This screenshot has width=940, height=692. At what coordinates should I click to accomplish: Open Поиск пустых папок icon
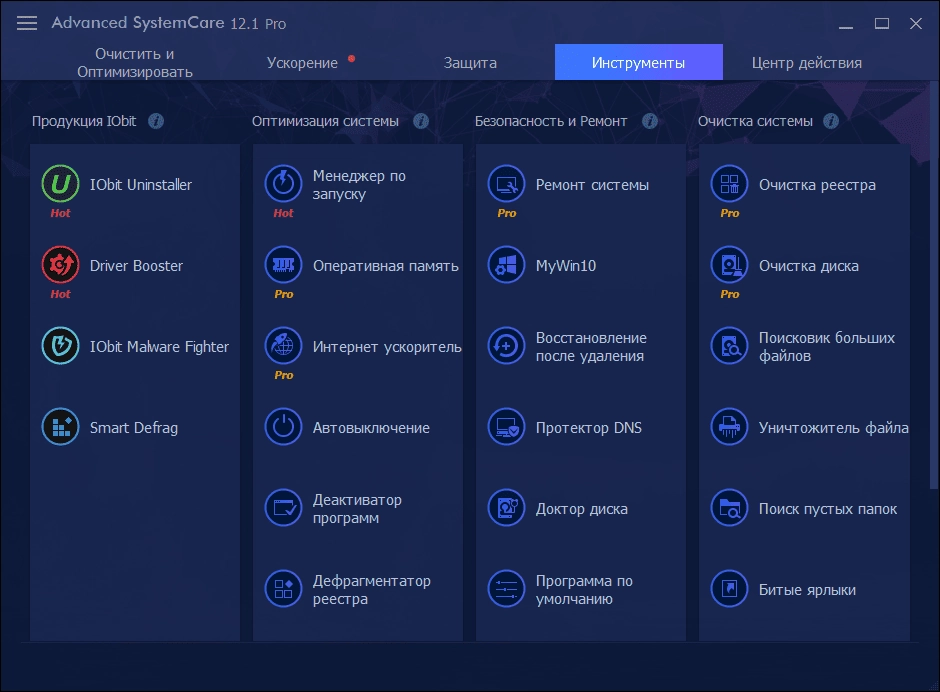coord(730,507)
